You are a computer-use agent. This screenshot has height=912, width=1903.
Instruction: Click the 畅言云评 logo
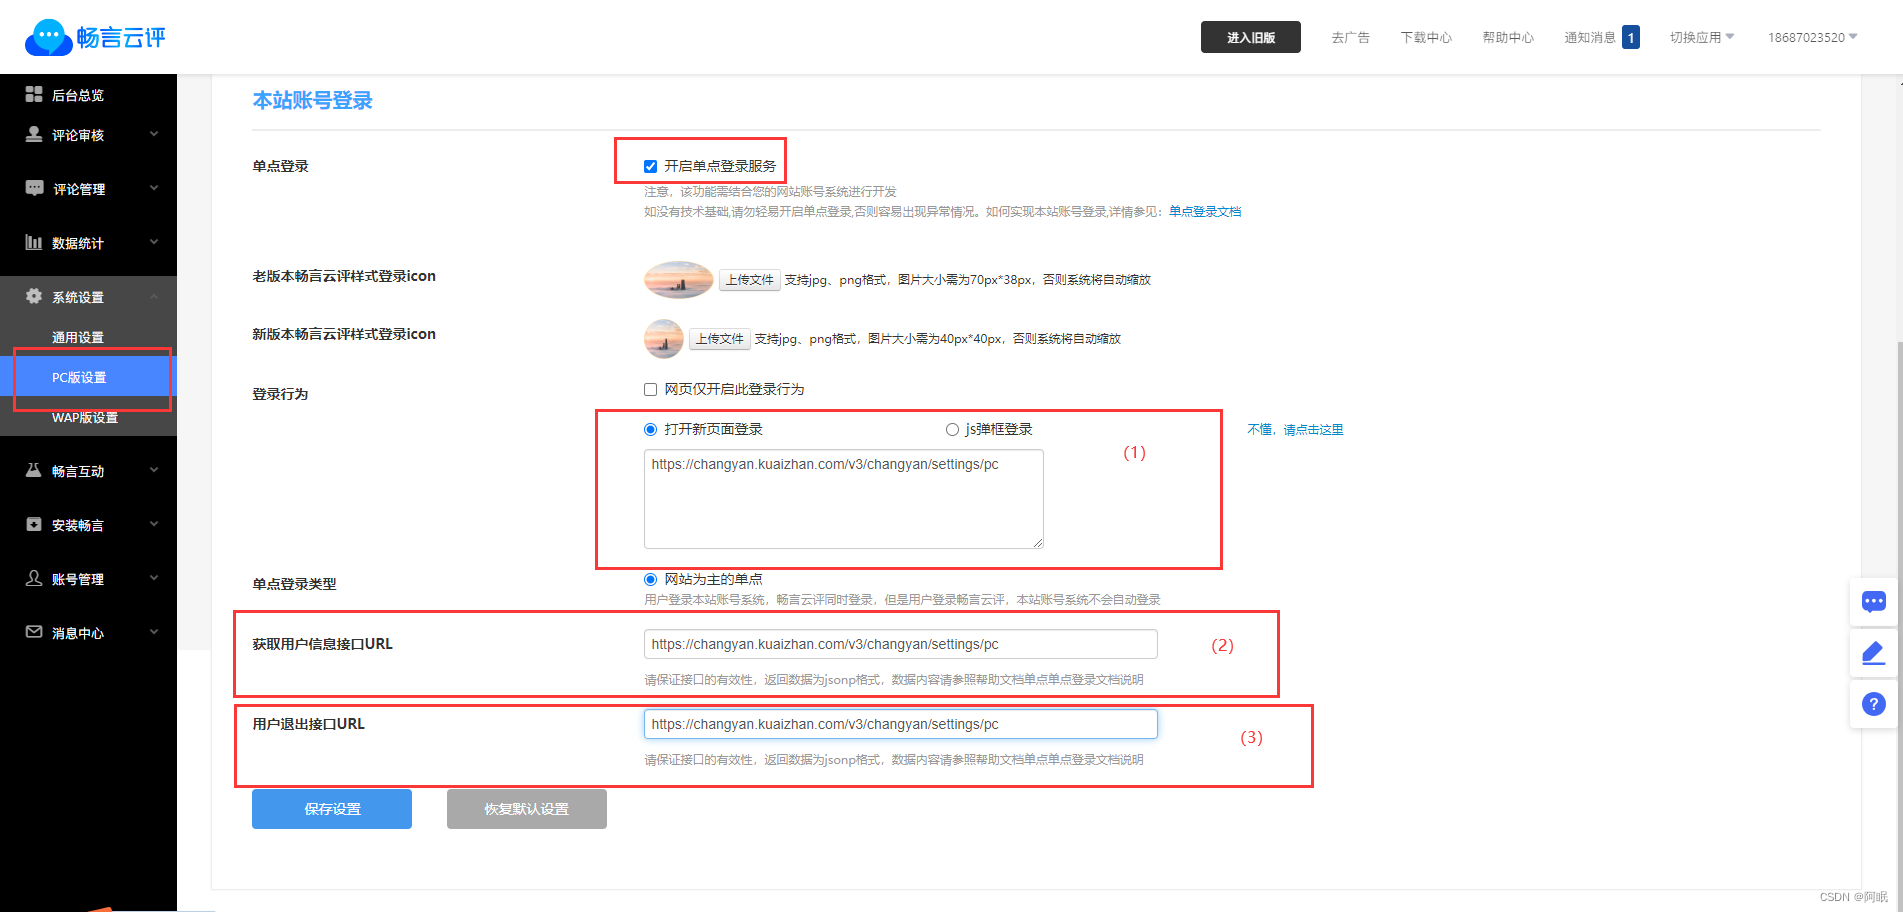(x=95, y=37)
